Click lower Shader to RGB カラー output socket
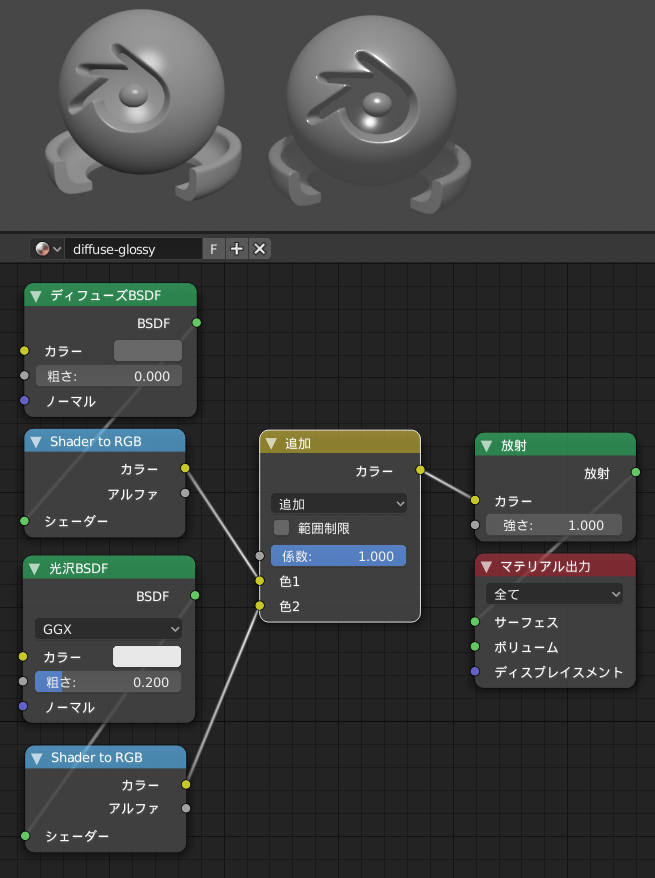Image resolution: width=655 pixels, height=878 pixels. click(x=186, y=784)
